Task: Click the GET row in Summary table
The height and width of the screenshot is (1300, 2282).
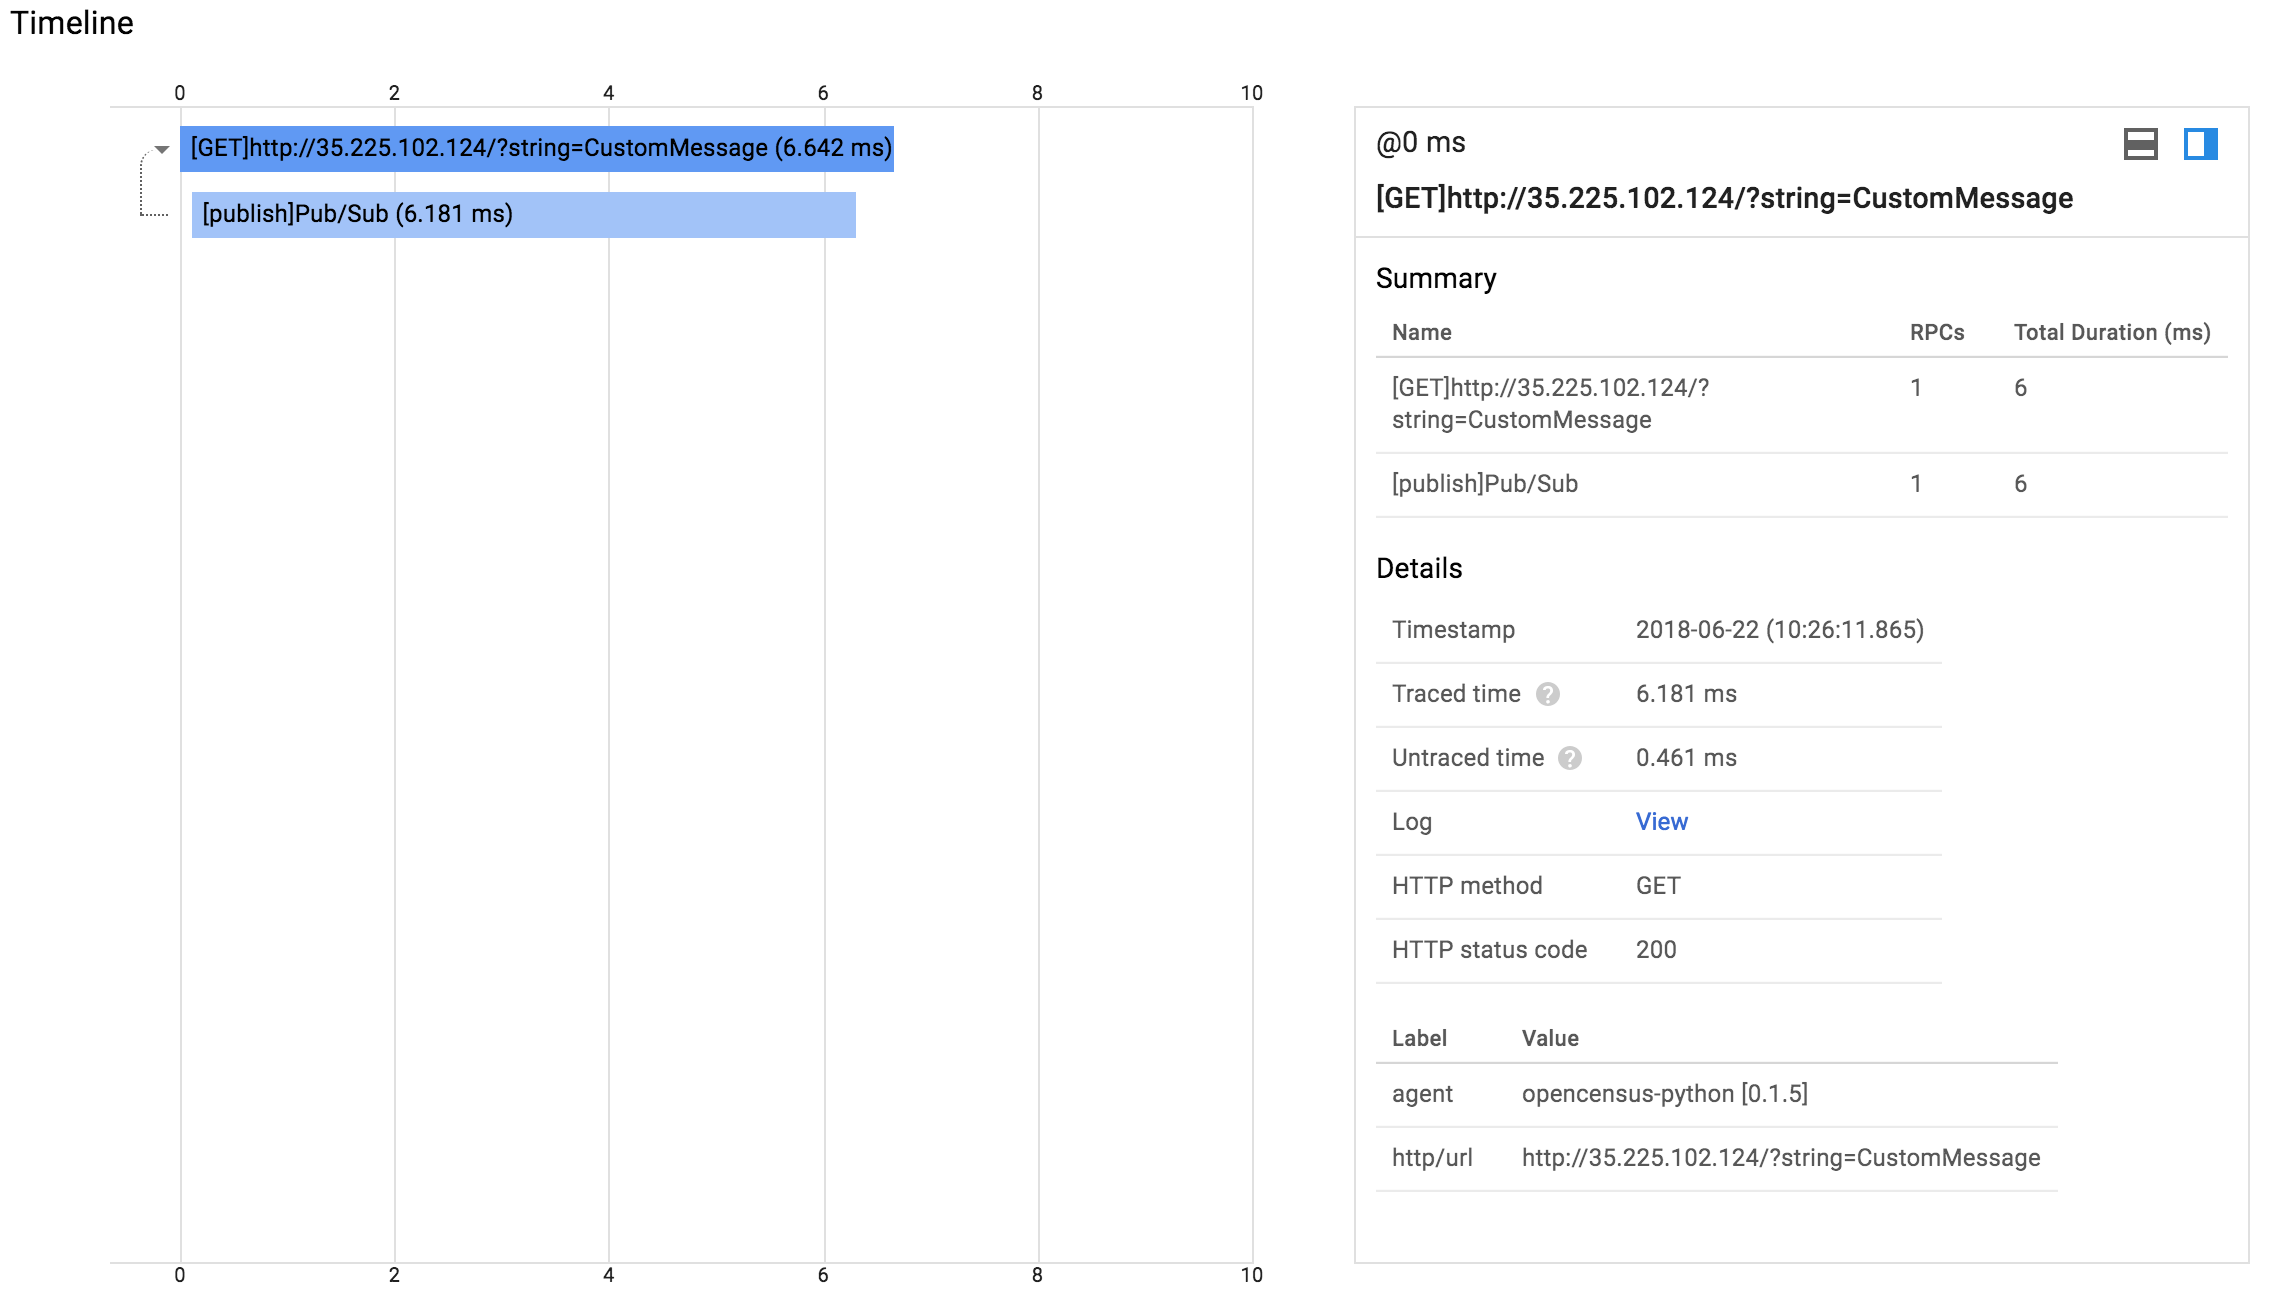Action: coord(1550,404)
